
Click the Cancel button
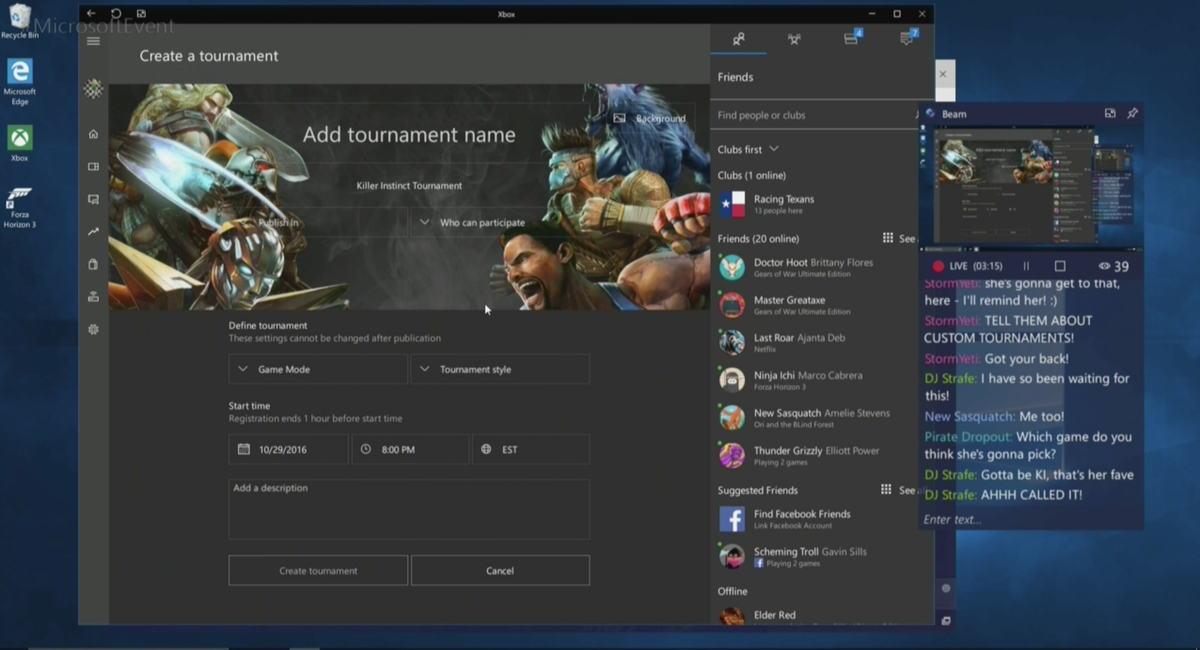(500, 571)
